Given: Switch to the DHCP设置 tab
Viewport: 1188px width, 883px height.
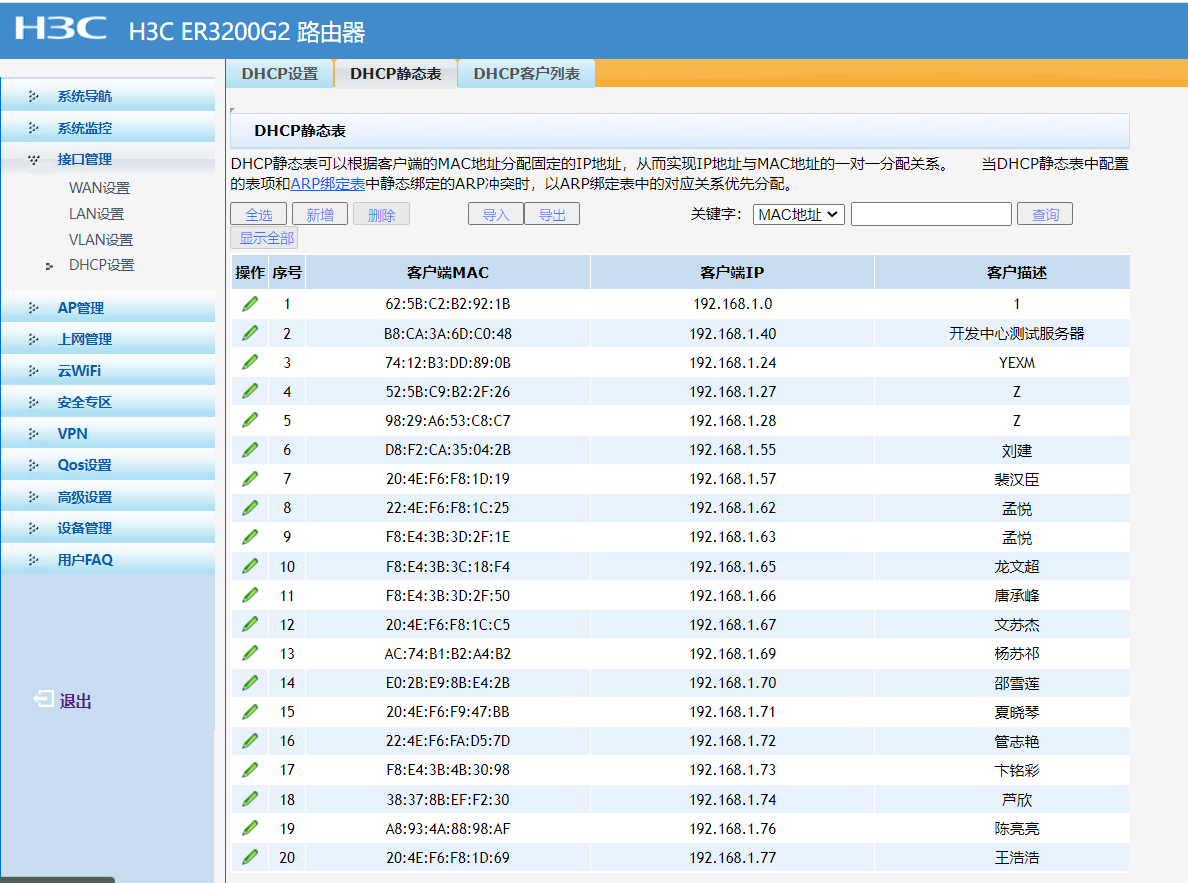Looking at the screenshot, I should 279,74.
